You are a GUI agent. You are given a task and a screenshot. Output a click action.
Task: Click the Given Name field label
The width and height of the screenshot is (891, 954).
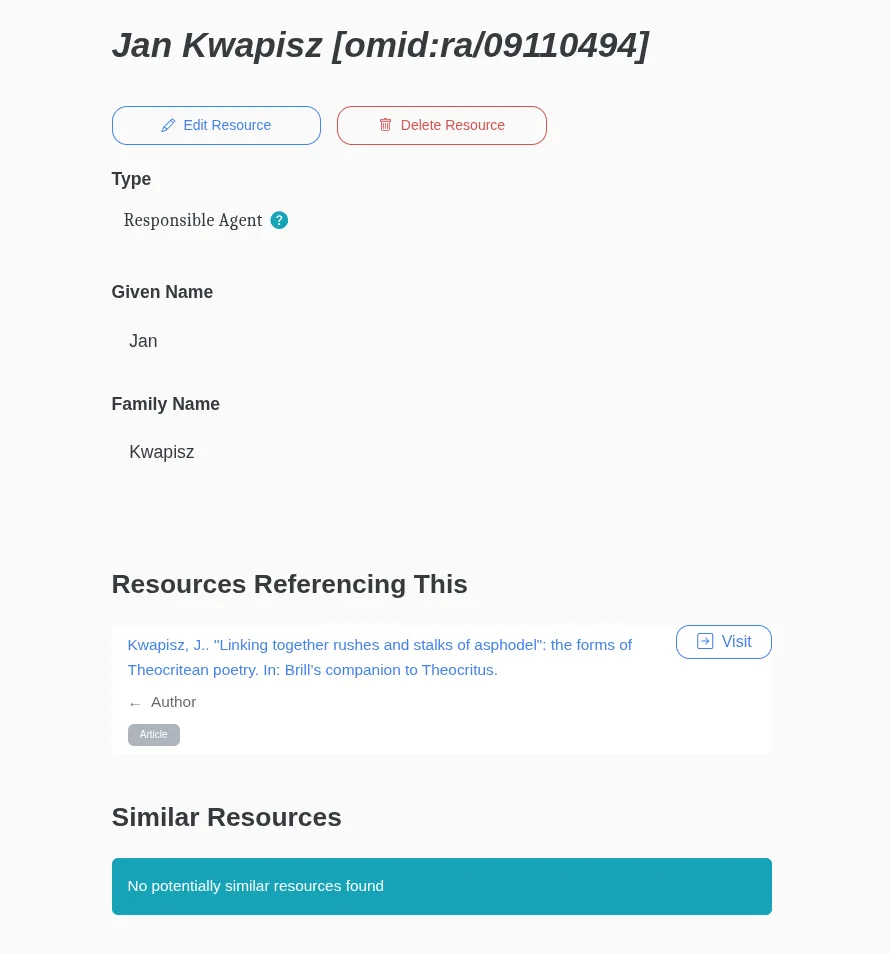pyautogui.click(x=162, y=292)
